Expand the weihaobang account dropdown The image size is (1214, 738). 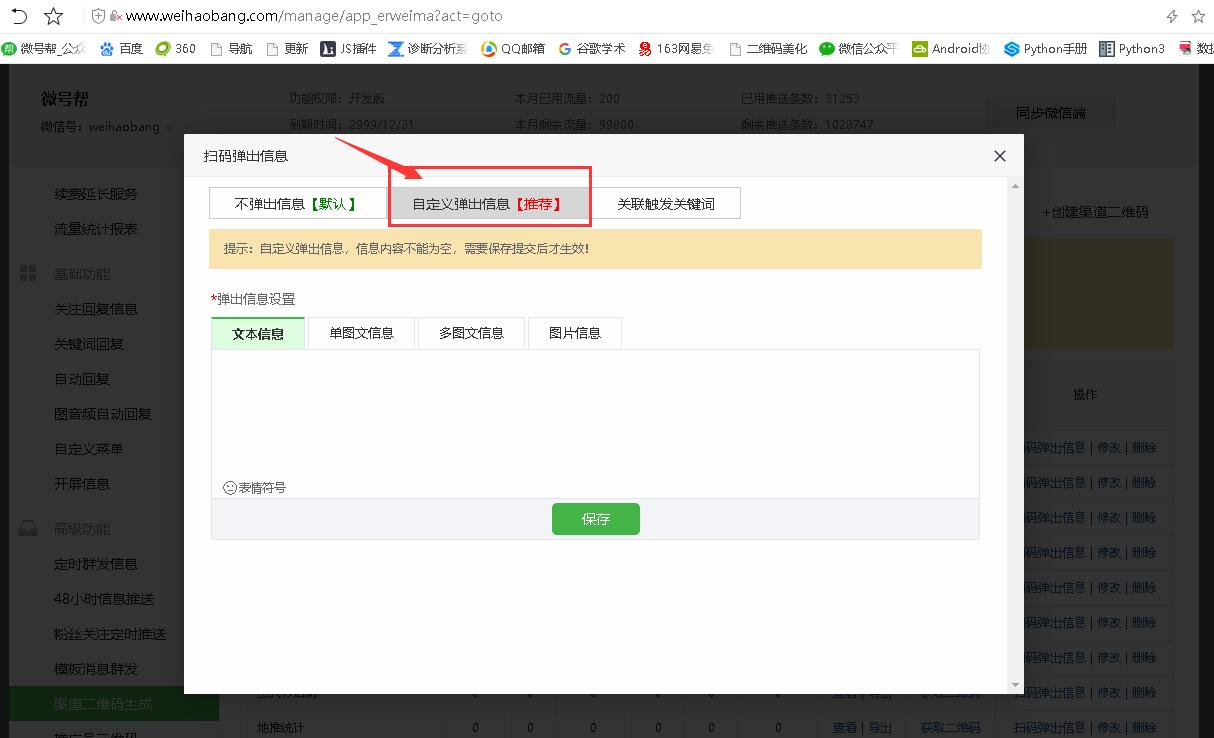pyautogui.click(x=169, y=128)
